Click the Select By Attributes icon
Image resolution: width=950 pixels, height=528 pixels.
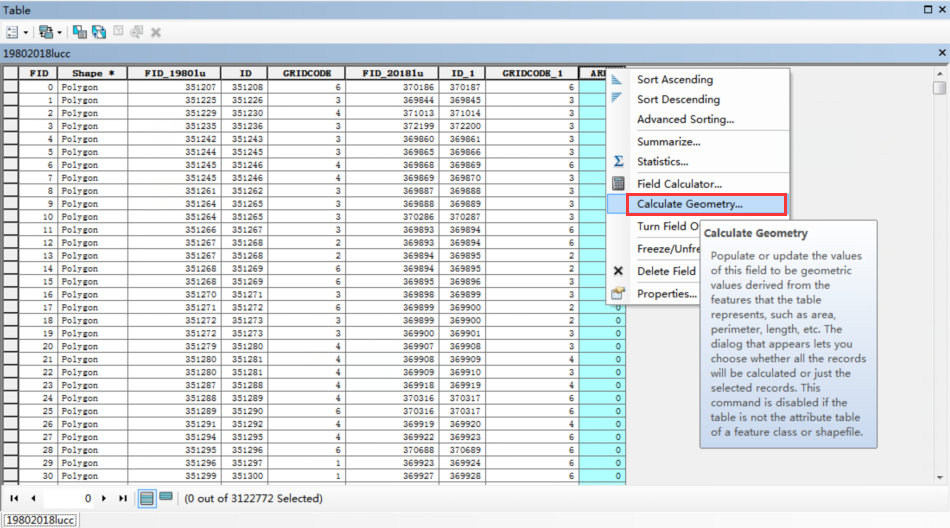79,32
